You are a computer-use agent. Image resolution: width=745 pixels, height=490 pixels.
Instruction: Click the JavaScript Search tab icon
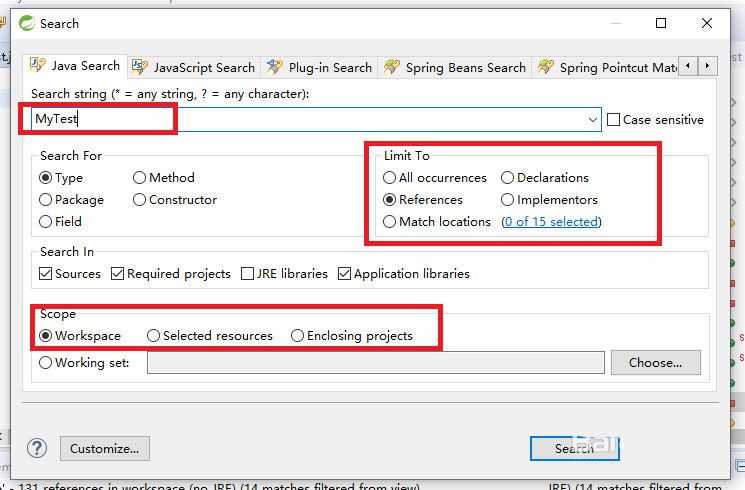[140, 67]
